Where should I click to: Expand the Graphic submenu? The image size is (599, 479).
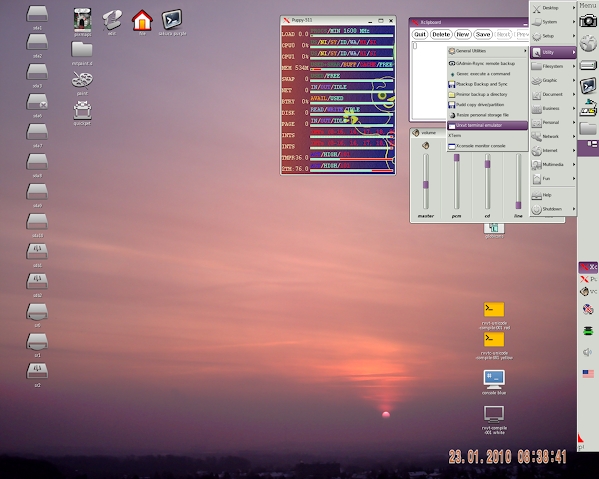click(553, 81)
